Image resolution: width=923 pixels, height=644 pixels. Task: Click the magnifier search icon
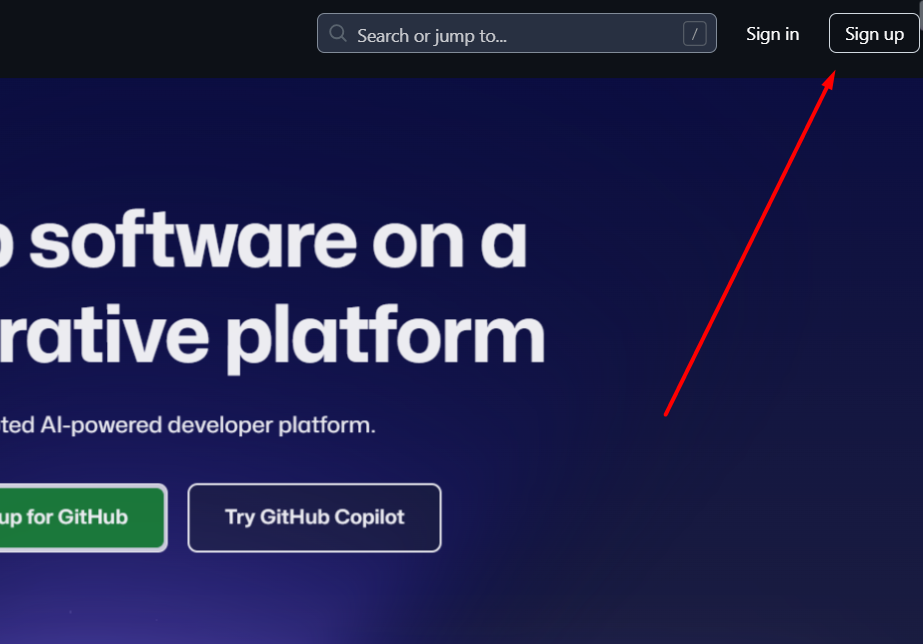tap(338, 33)
